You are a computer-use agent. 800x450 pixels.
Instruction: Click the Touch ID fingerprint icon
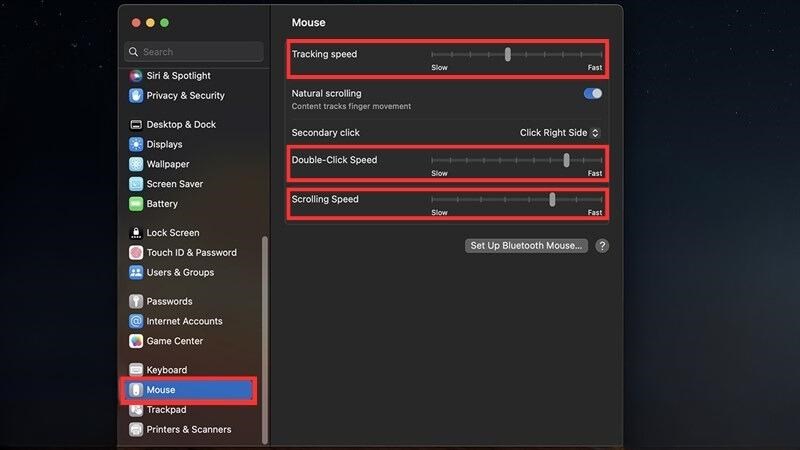136,253
